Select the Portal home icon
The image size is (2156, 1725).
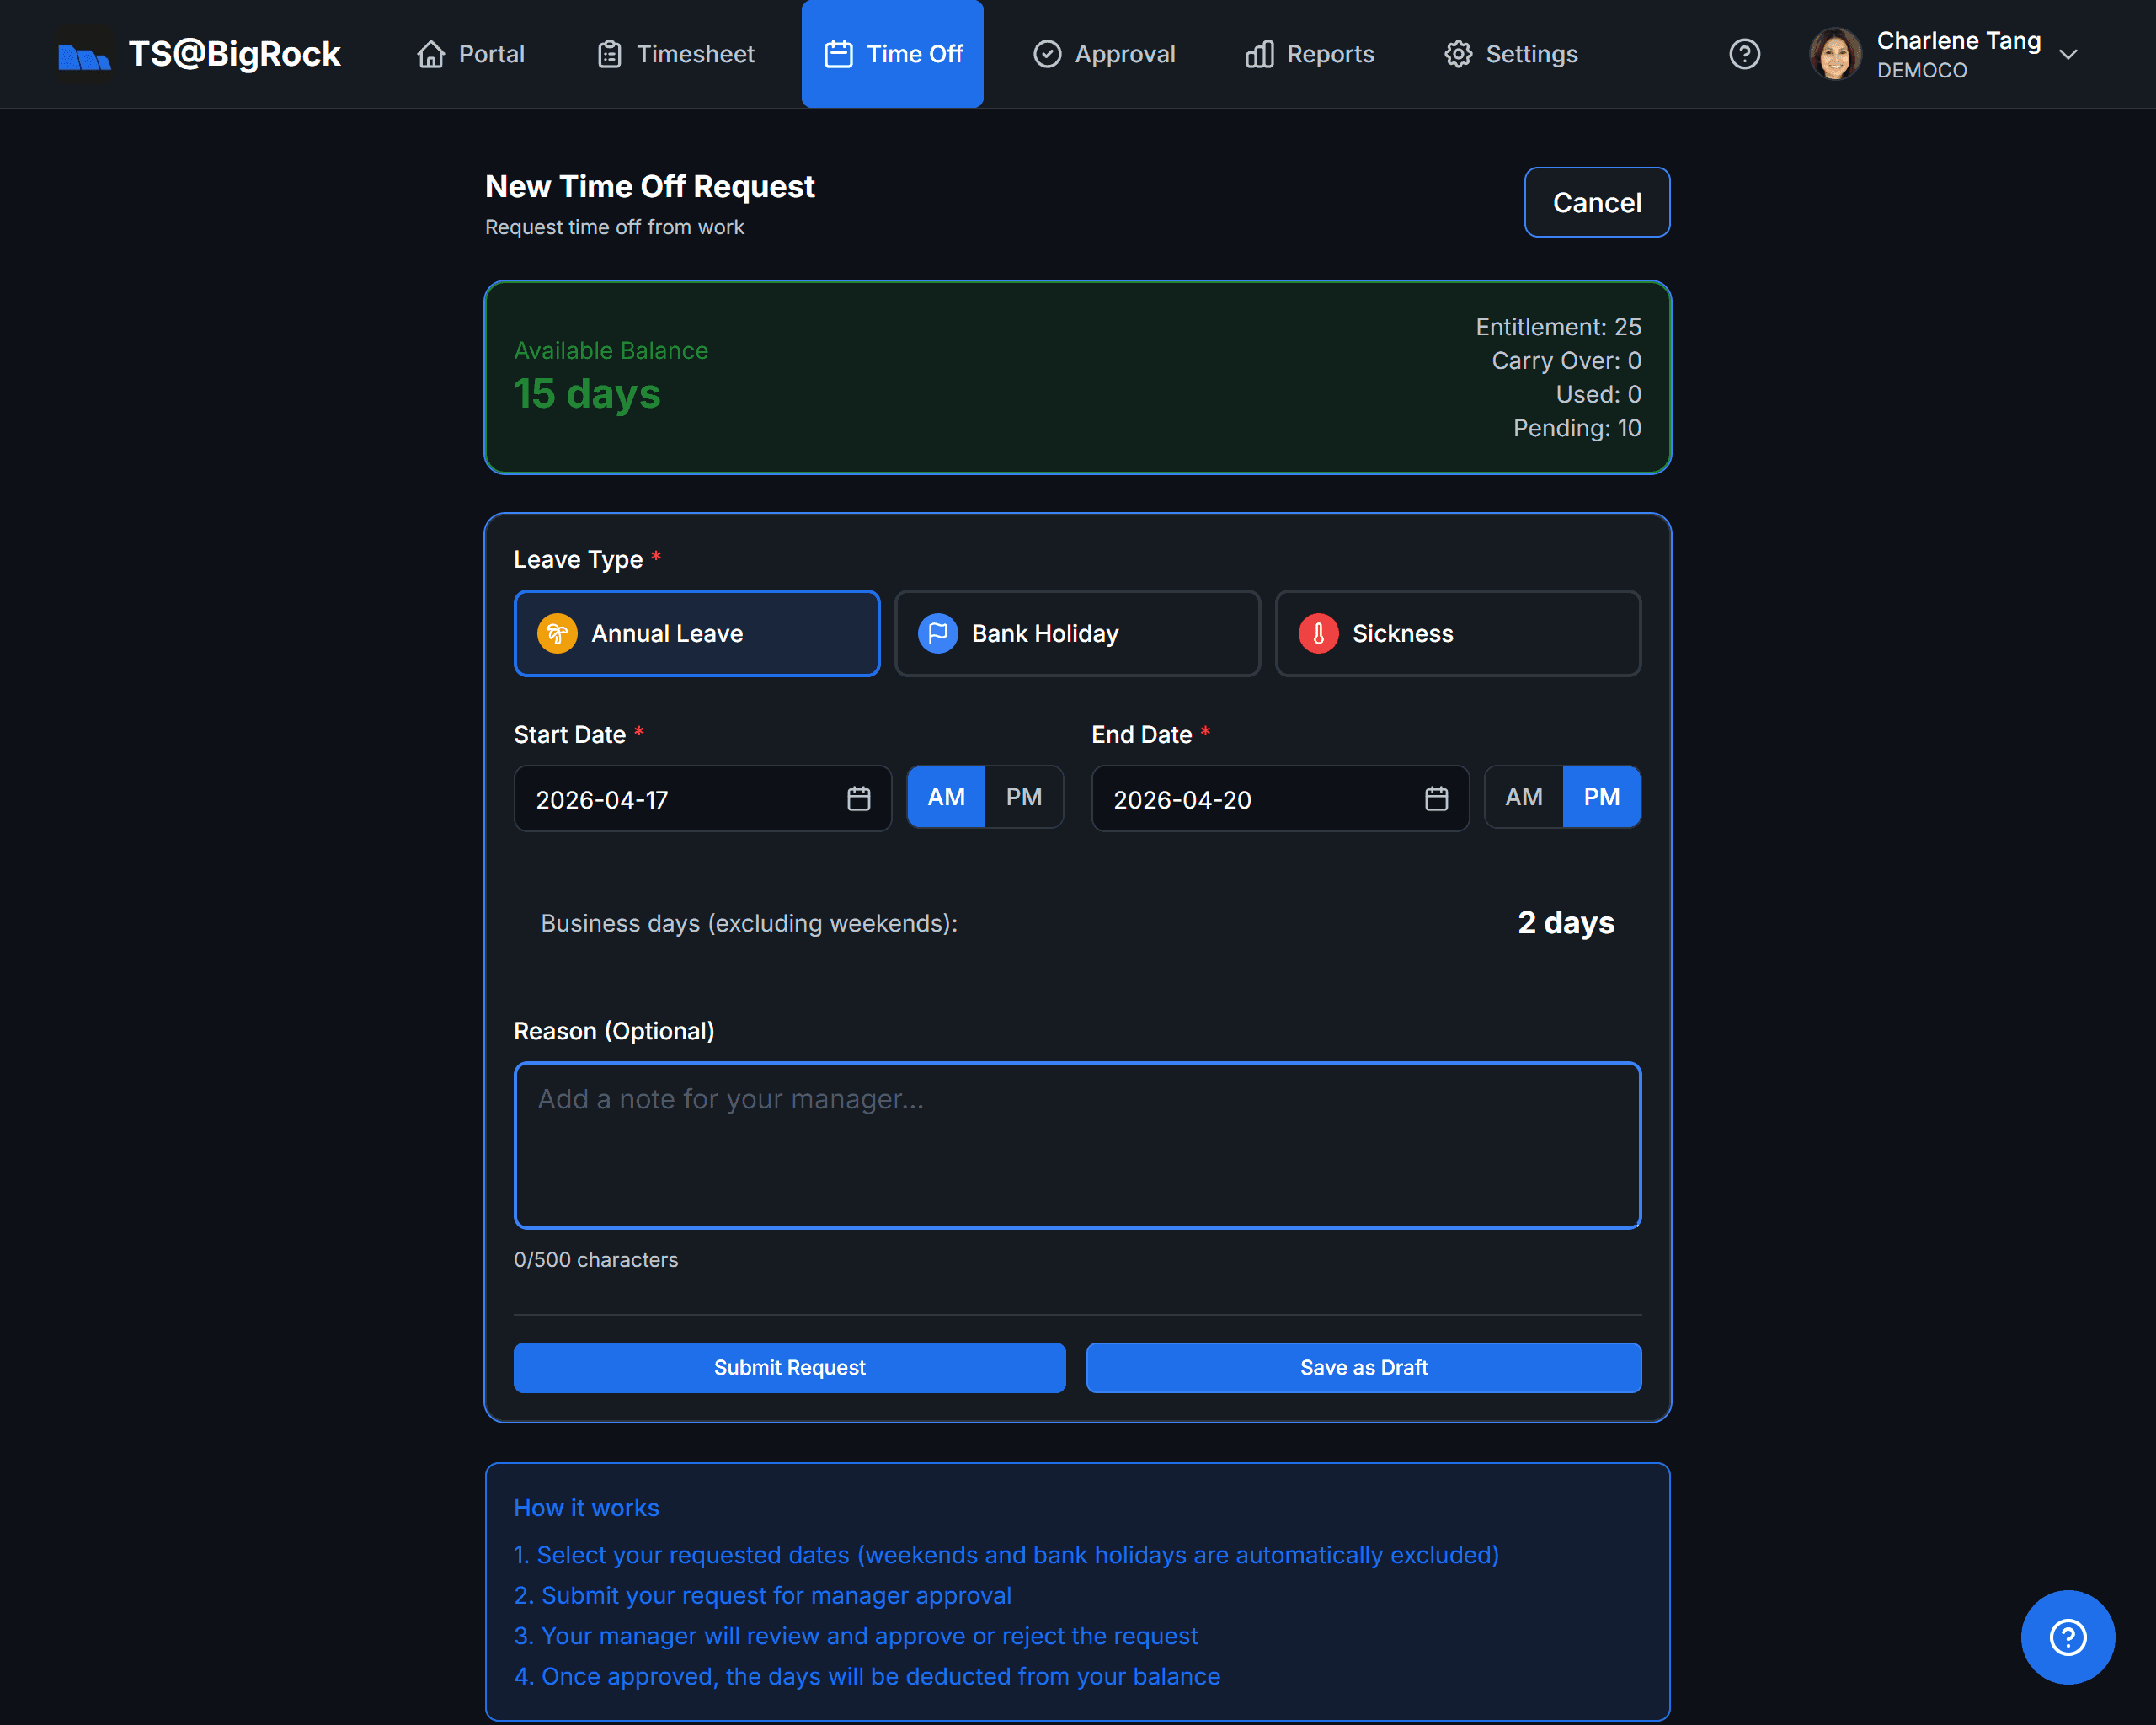point(431,54)
